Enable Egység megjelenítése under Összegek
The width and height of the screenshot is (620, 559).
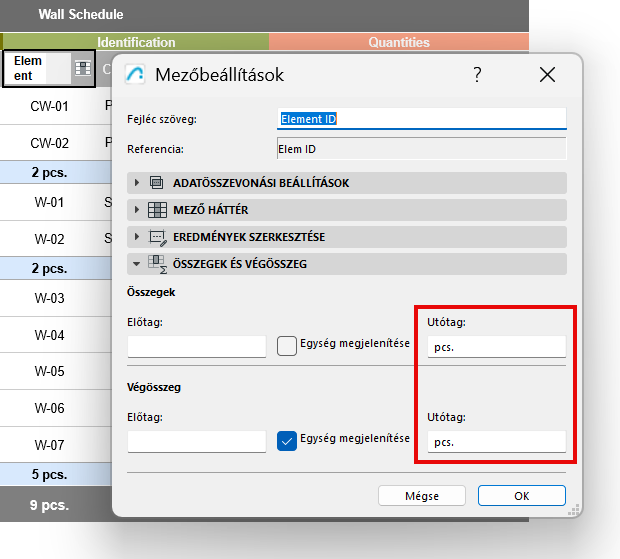287,346
